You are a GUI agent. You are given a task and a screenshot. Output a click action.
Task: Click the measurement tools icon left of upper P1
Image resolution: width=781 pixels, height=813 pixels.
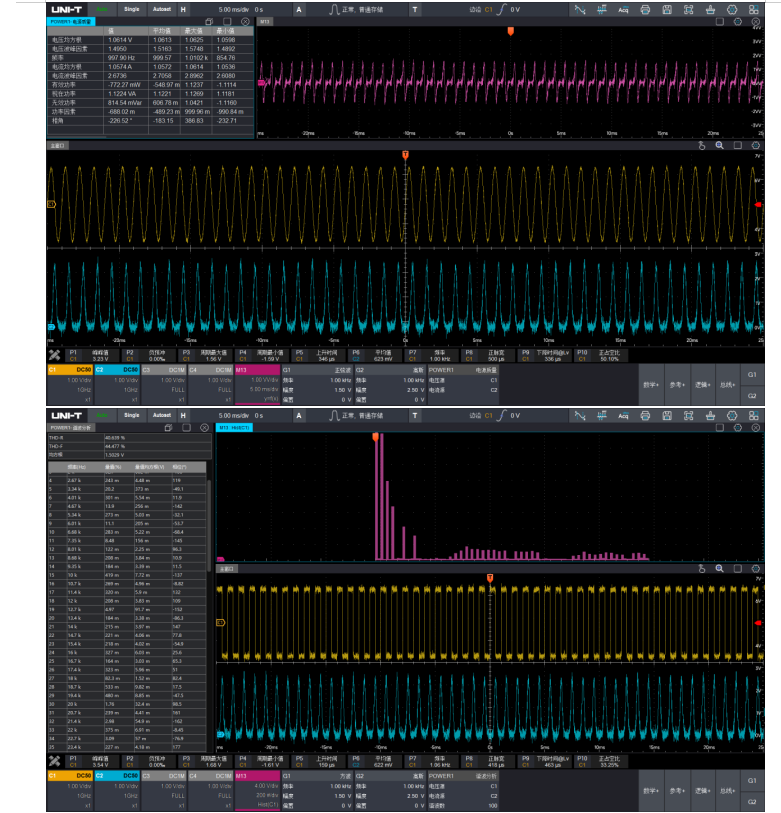tap(54, 354)
